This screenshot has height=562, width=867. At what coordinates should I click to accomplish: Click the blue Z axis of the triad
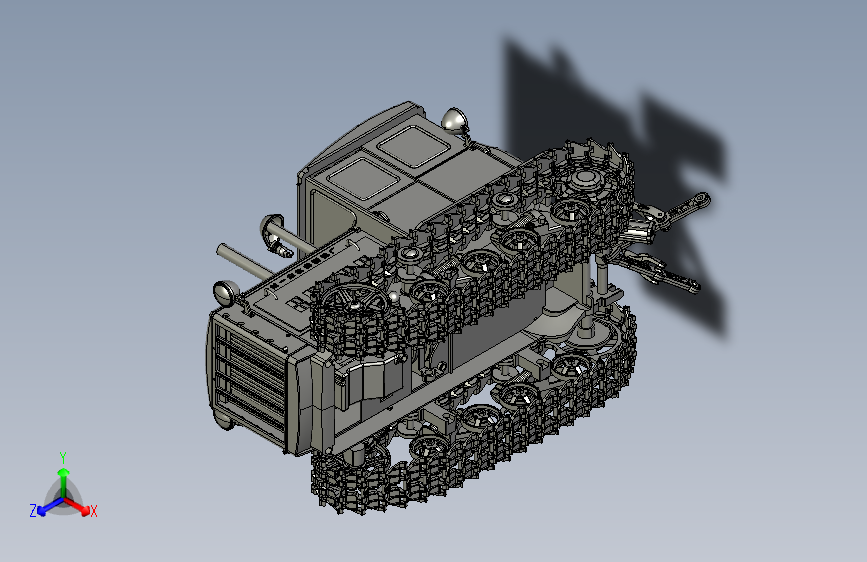pos(48,507)
